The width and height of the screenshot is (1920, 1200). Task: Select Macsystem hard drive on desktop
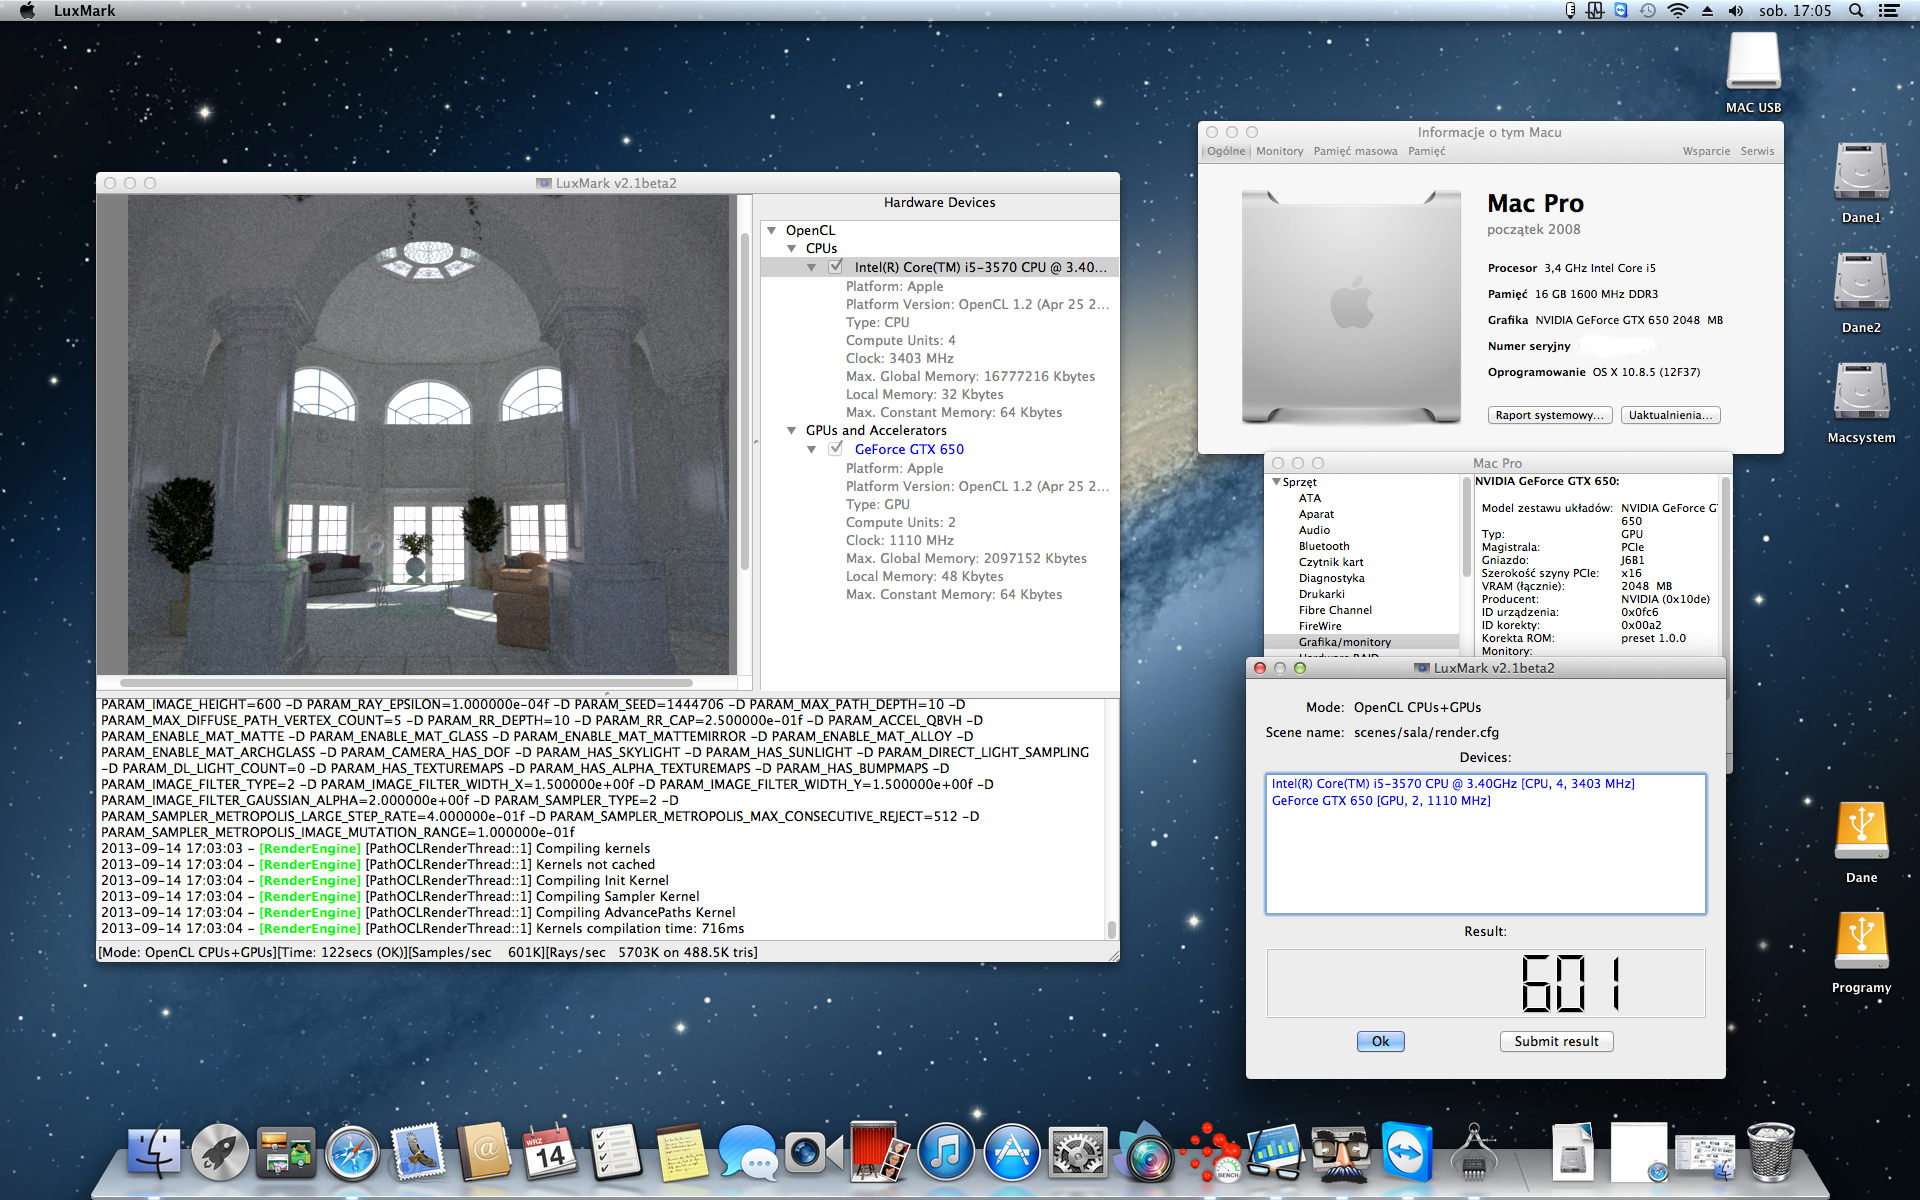[x=1861, y=403]
